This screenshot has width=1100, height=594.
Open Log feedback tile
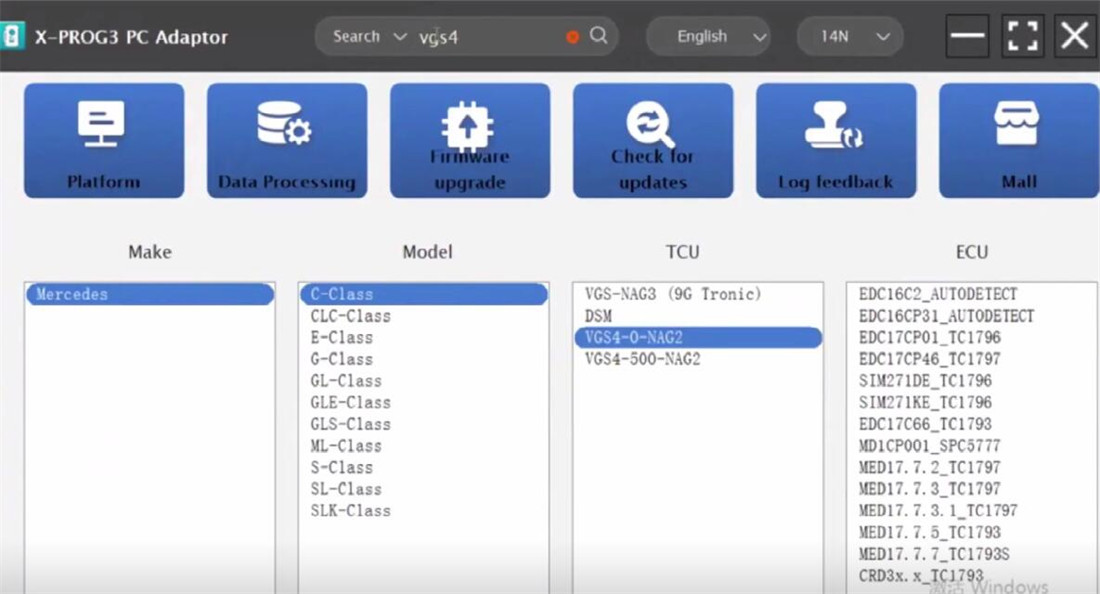(x=836, y=140)
